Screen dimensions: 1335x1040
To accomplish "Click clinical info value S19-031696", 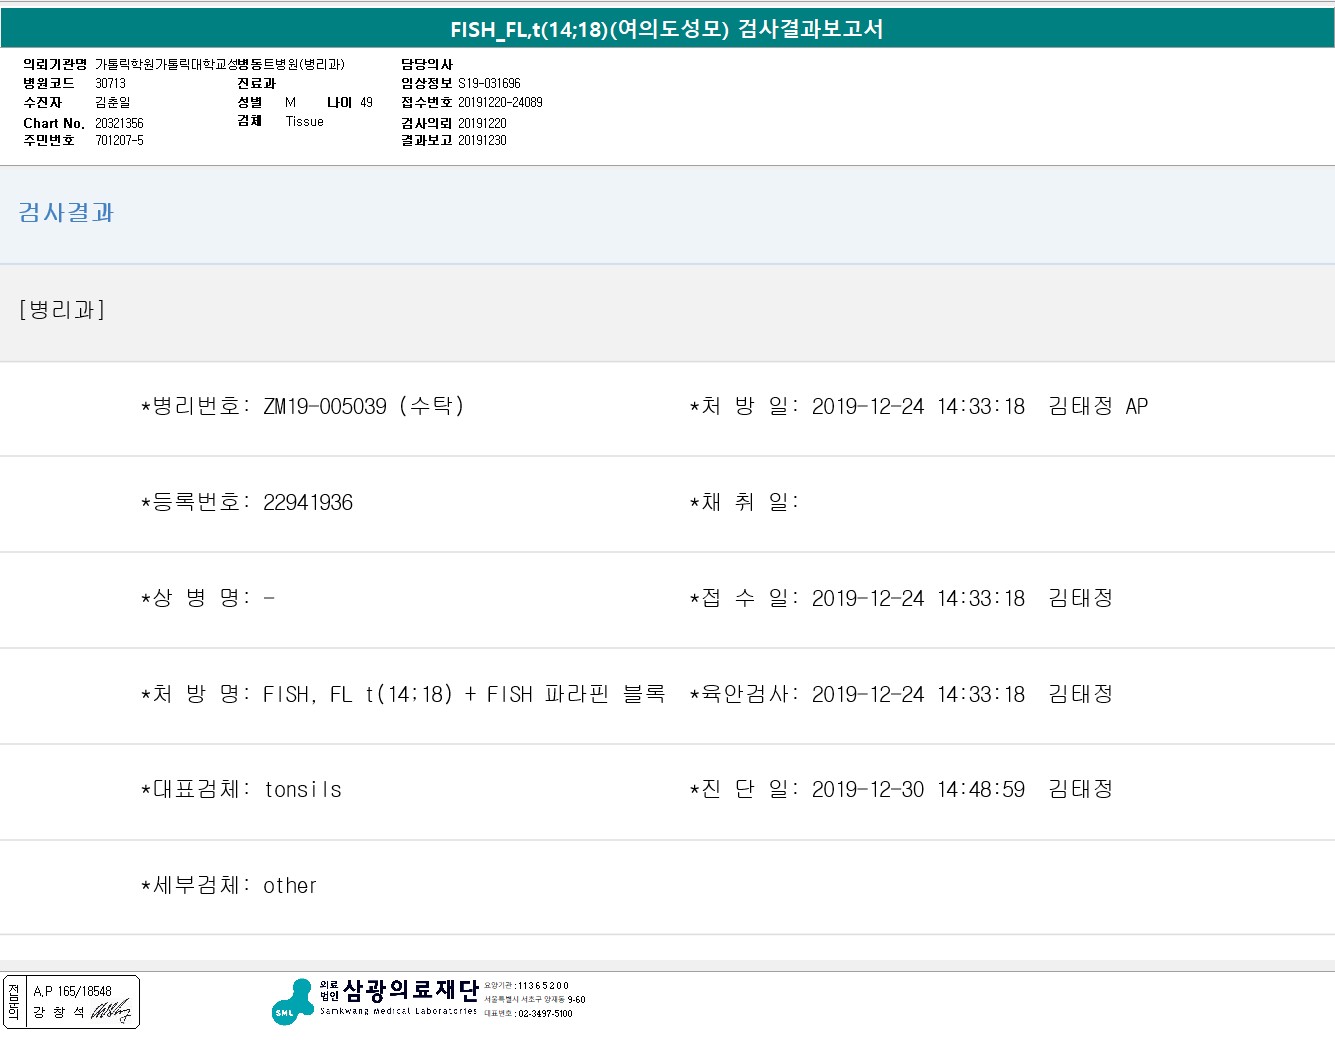I will click(x=489, y=83).
